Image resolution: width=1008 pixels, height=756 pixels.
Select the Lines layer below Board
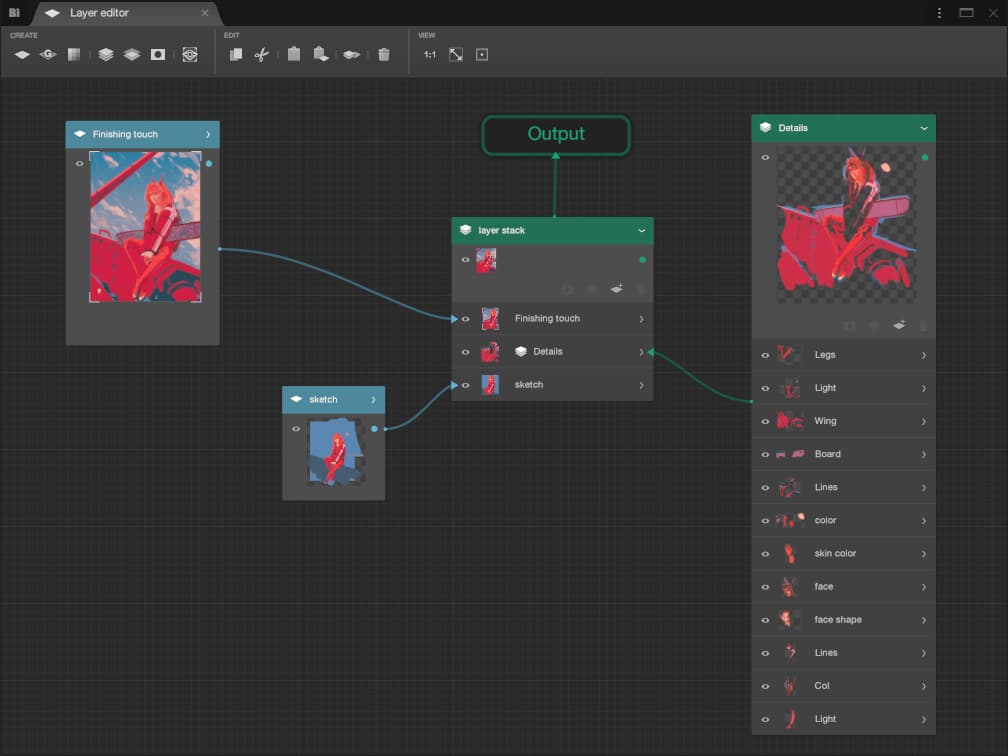(x=843, y=487)
